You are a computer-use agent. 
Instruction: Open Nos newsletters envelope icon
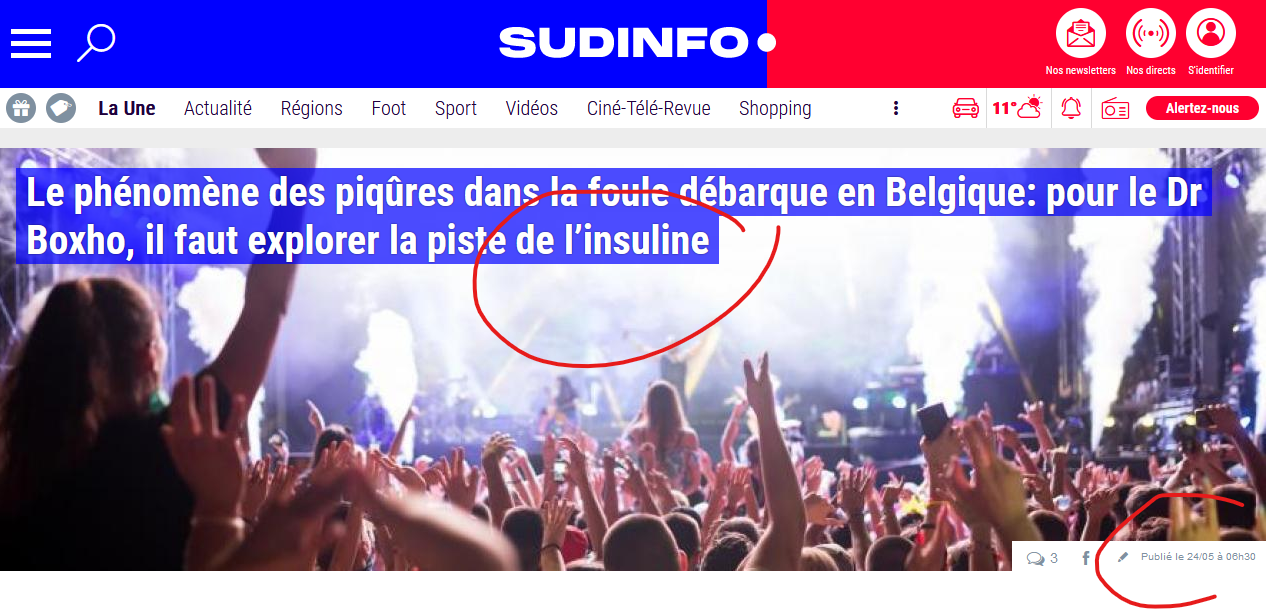[x=1081, y=34]
